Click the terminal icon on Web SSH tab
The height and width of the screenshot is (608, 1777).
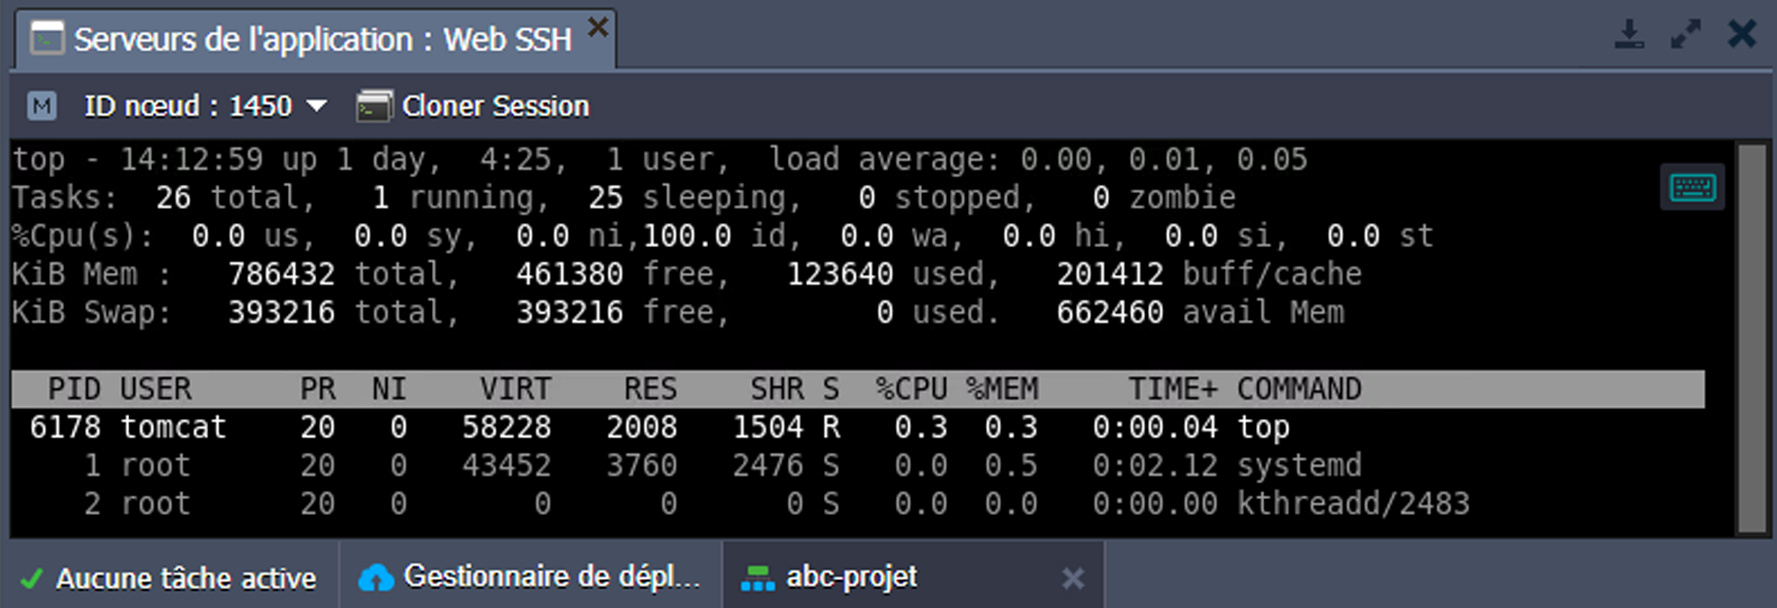46,39
